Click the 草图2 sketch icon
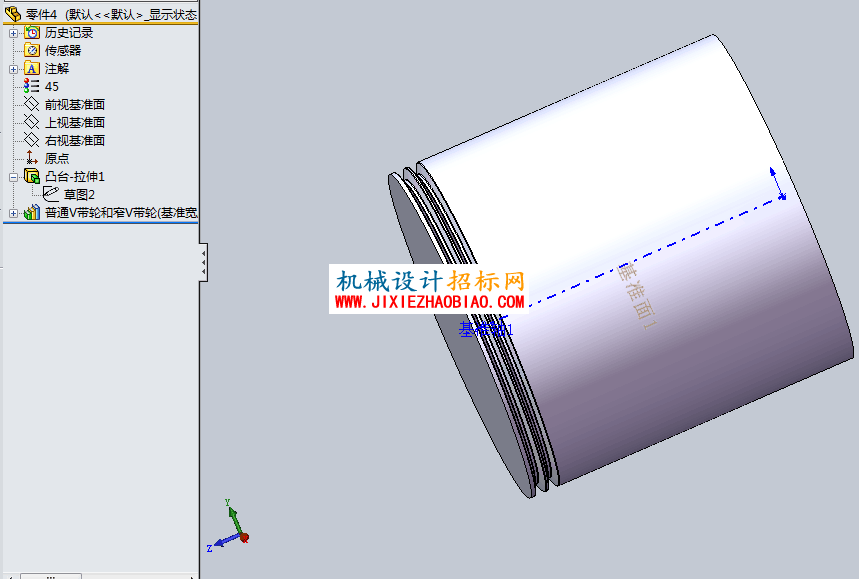Image resolution: width=859 pixels, height=579 pixels. (x=51, y=194)
